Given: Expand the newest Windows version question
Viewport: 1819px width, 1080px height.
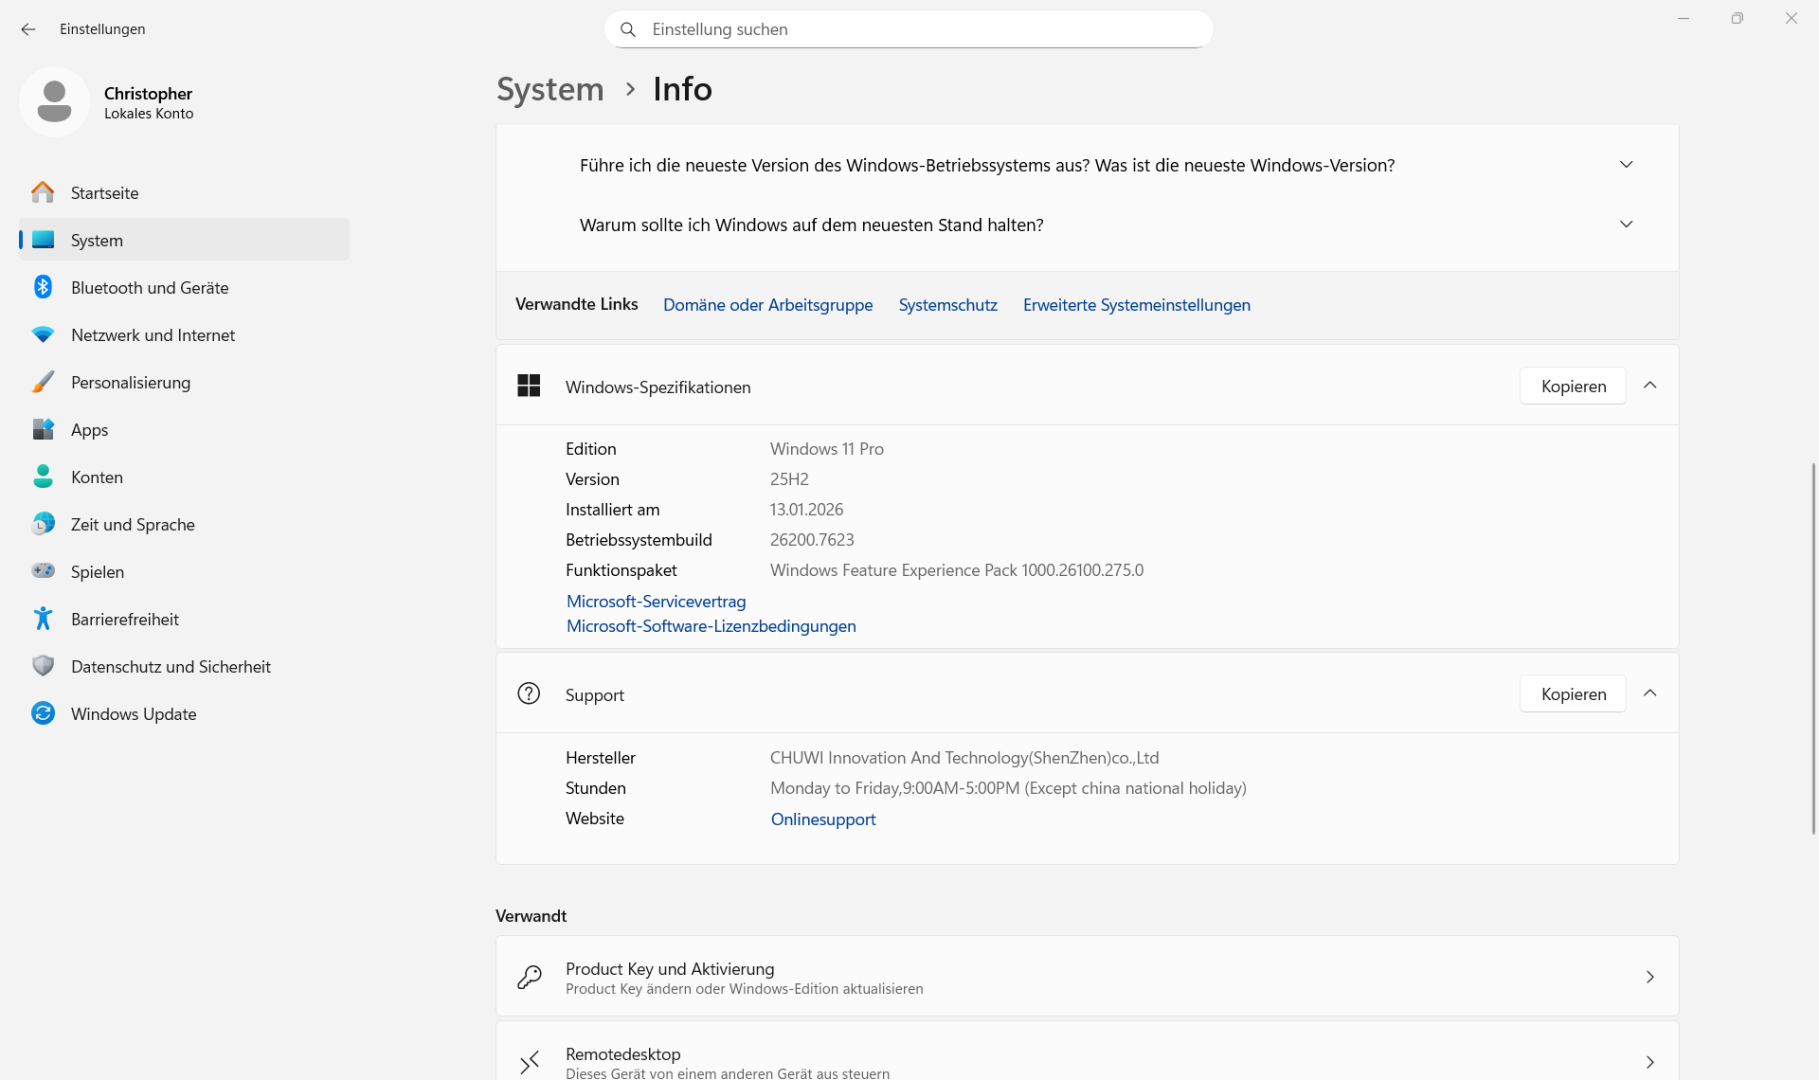Looking at the screenshot, I should tap(1626, 165).
